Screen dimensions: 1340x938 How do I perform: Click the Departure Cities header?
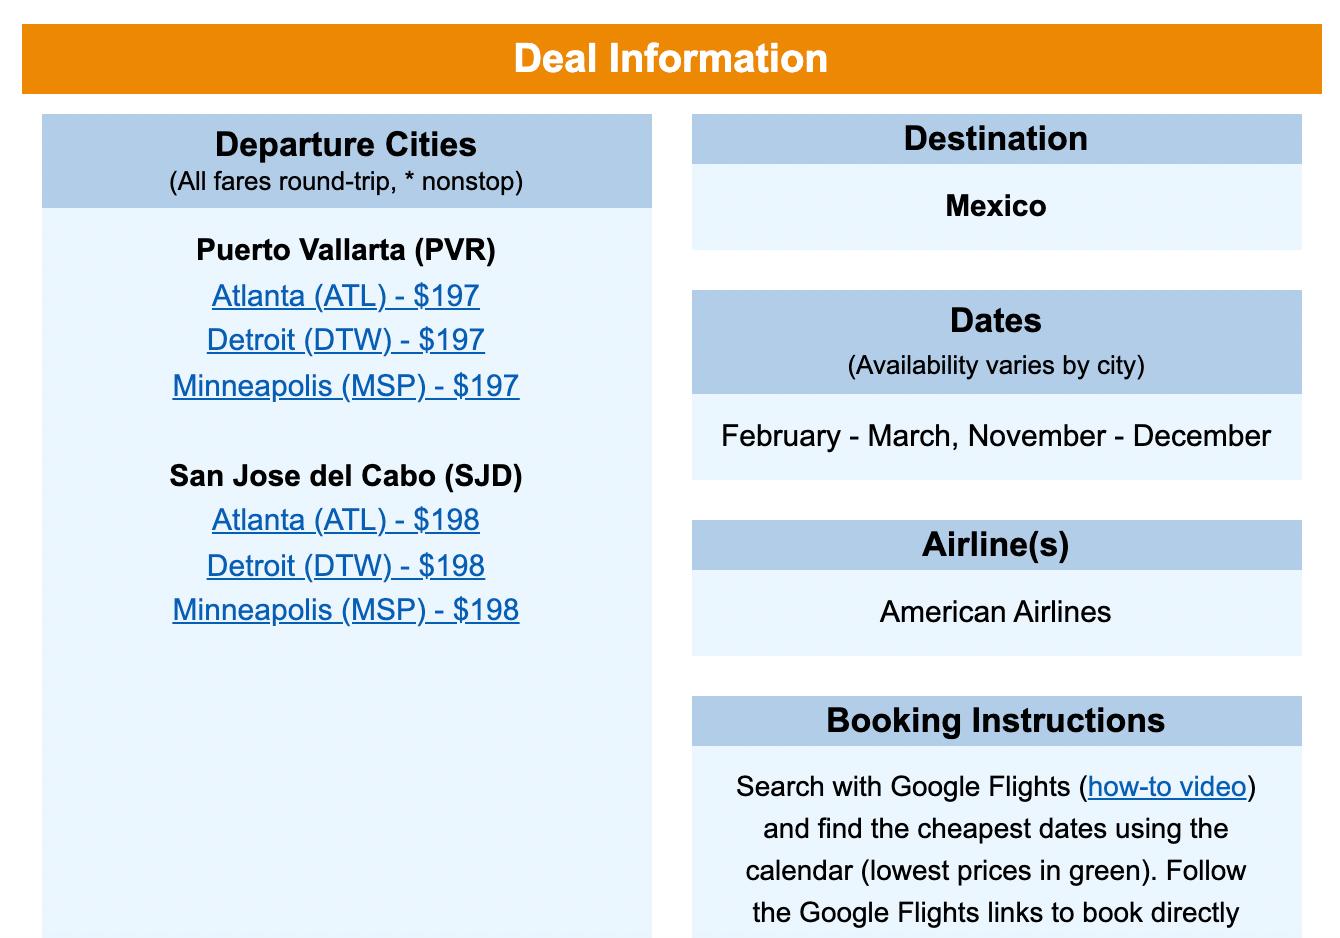point(346,145)
